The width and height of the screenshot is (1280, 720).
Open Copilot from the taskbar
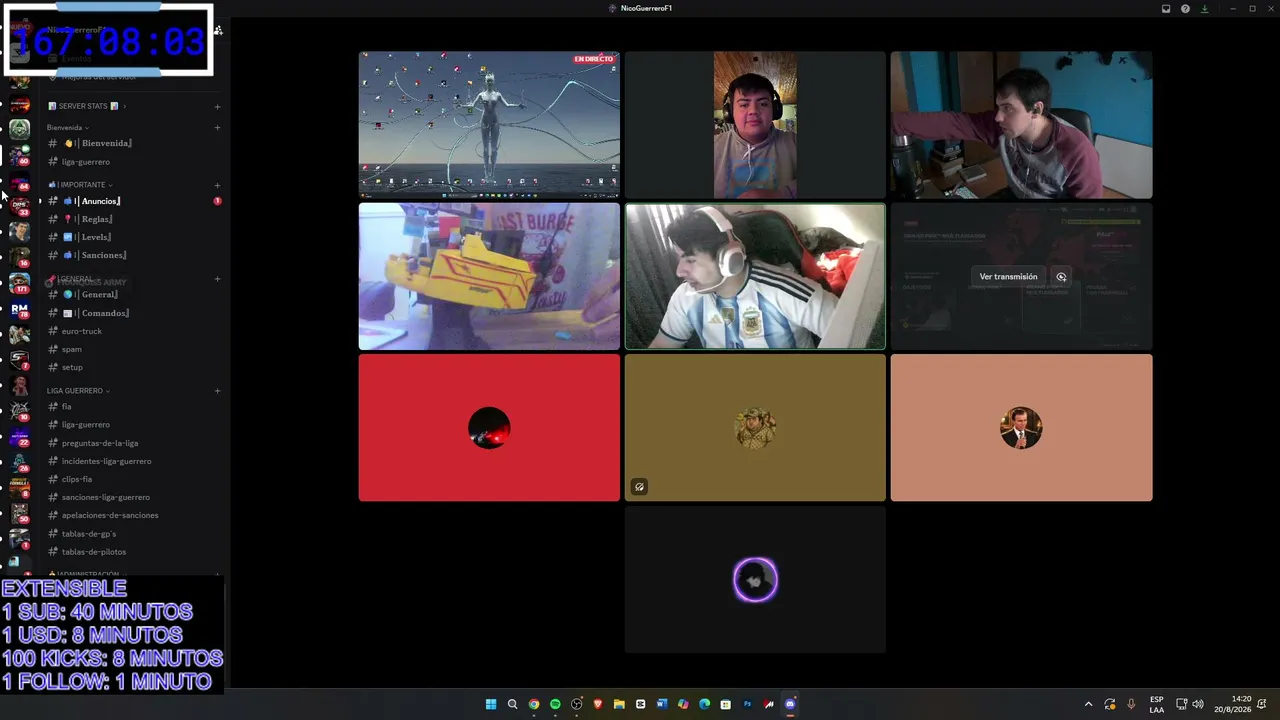click(x=683, y=704)
